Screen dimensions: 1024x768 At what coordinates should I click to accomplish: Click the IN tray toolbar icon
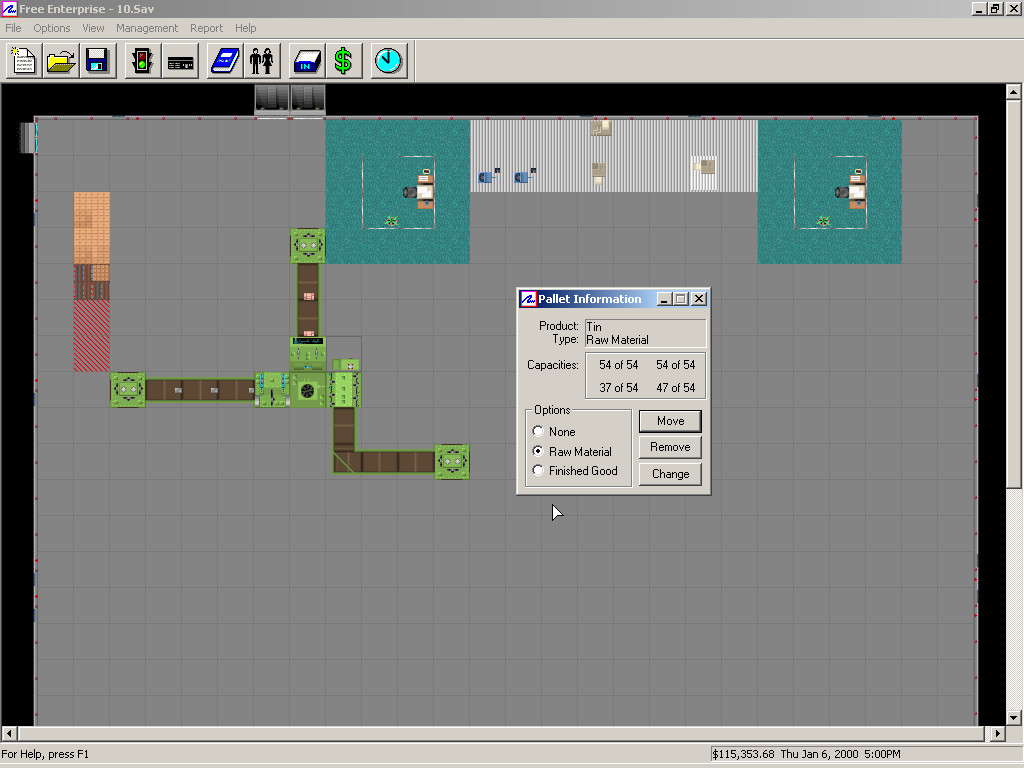[x=307, y=61]
